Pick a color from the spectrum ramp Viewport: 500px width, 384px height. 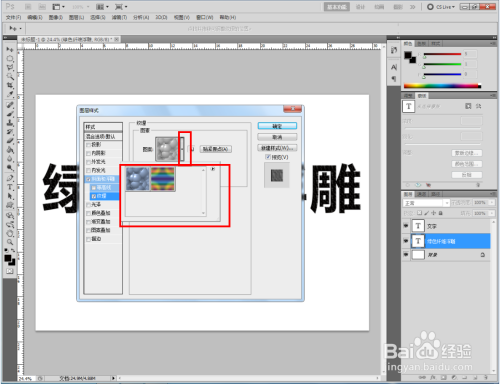442,86
